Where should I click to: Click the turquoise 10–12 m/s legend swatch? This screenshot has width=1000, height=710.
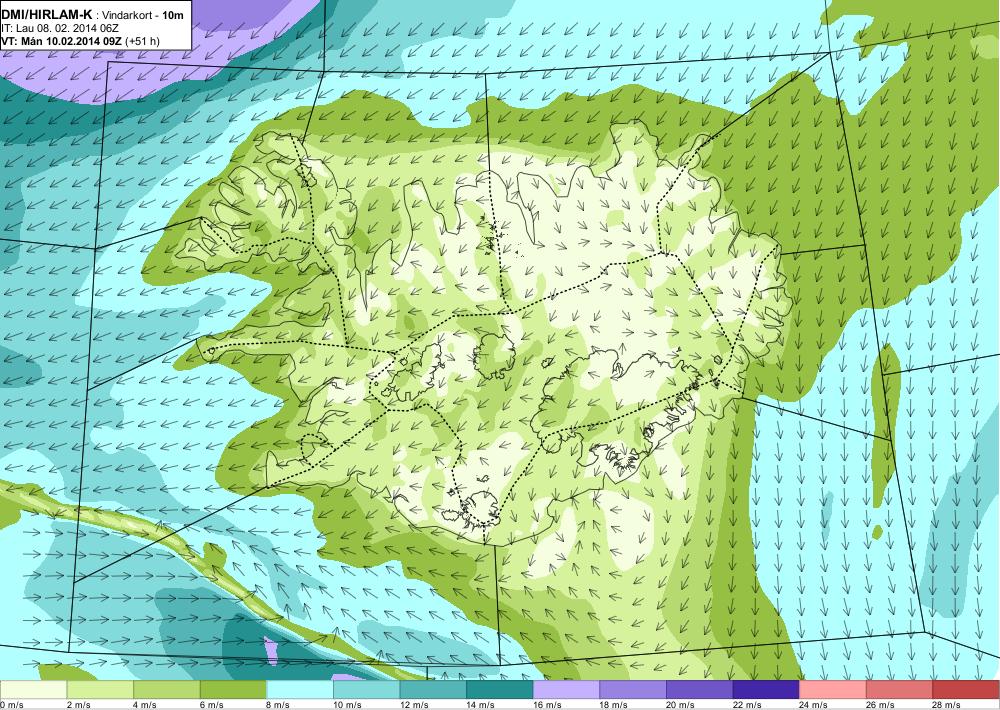point(367,690)
